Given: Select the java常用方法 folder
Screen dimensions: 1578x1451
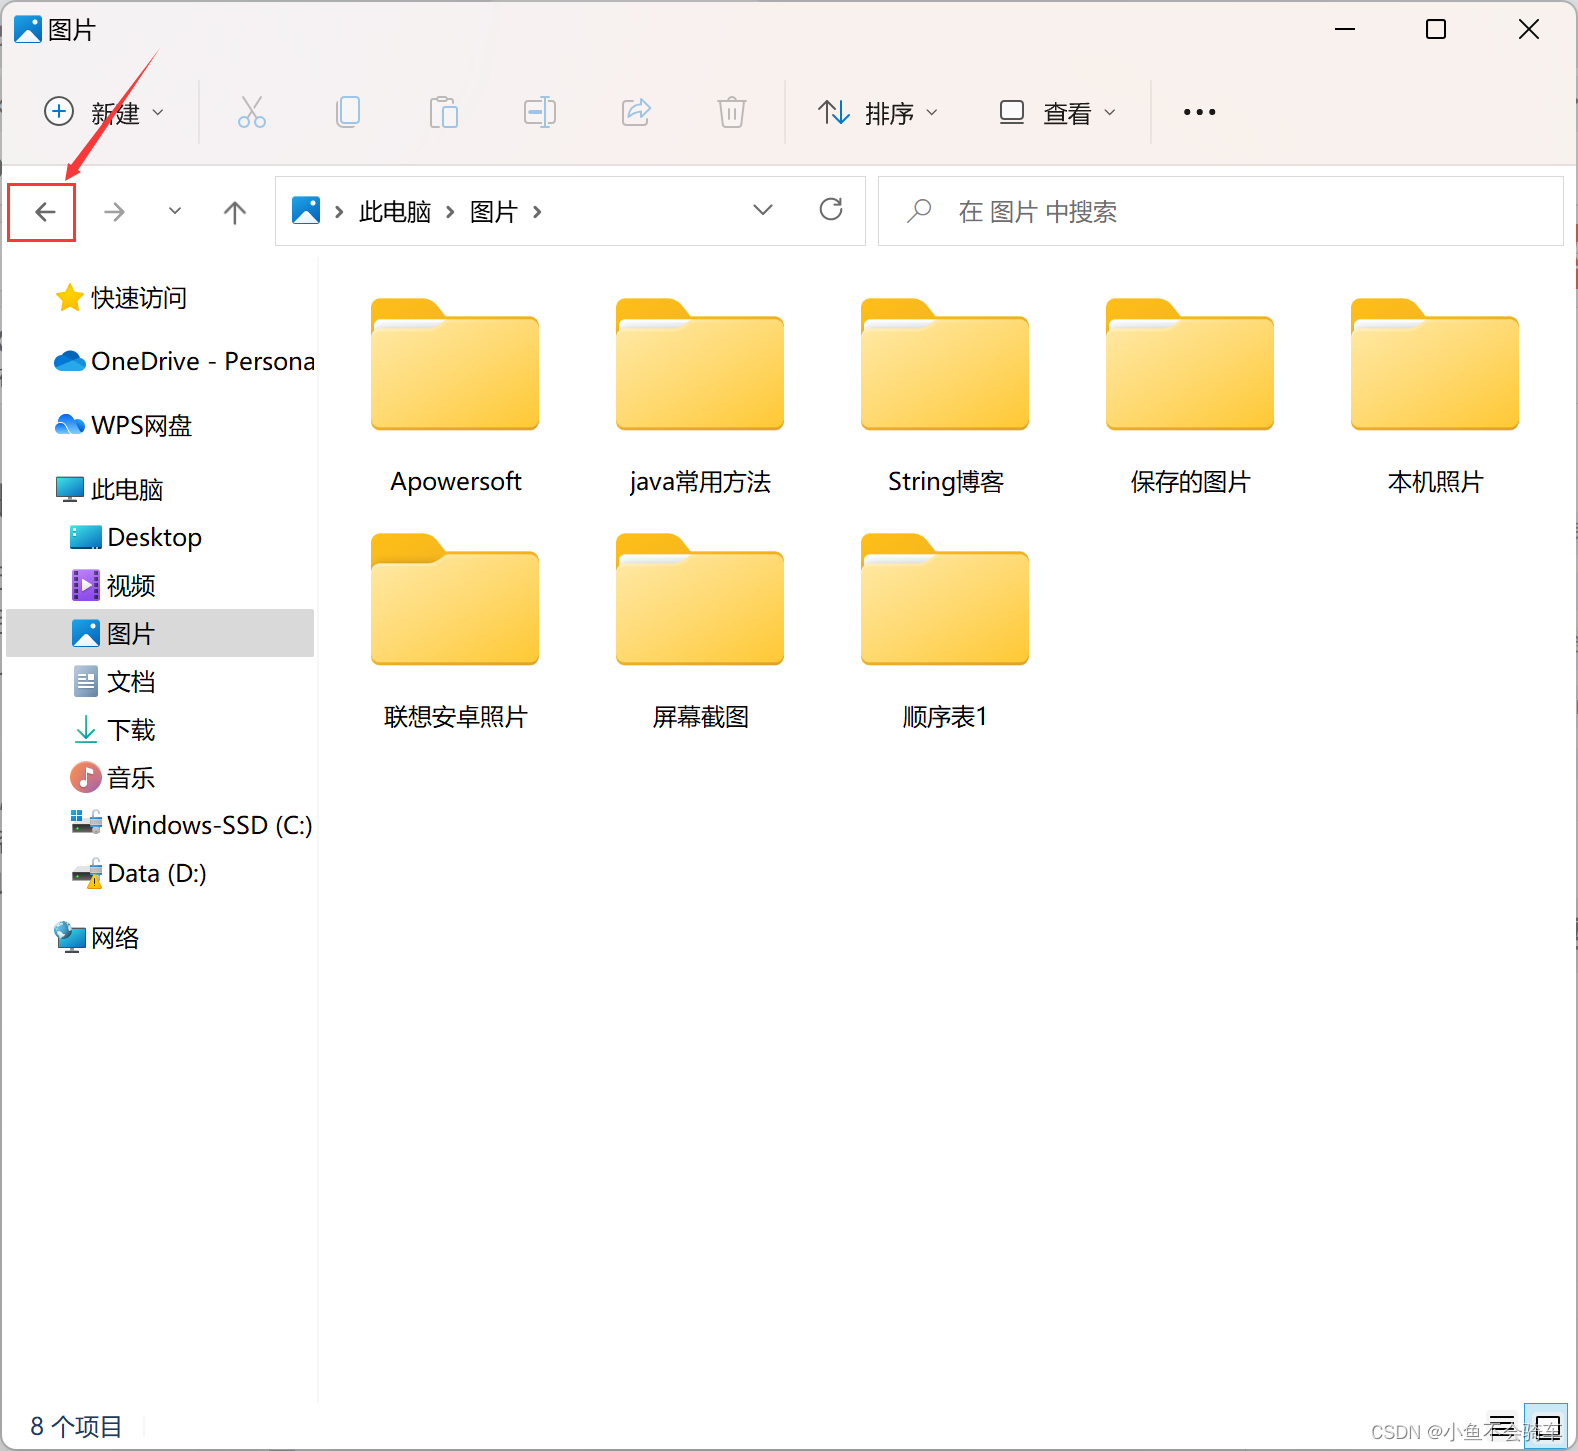Looking at the screenshot, I should tap(700, 396).
